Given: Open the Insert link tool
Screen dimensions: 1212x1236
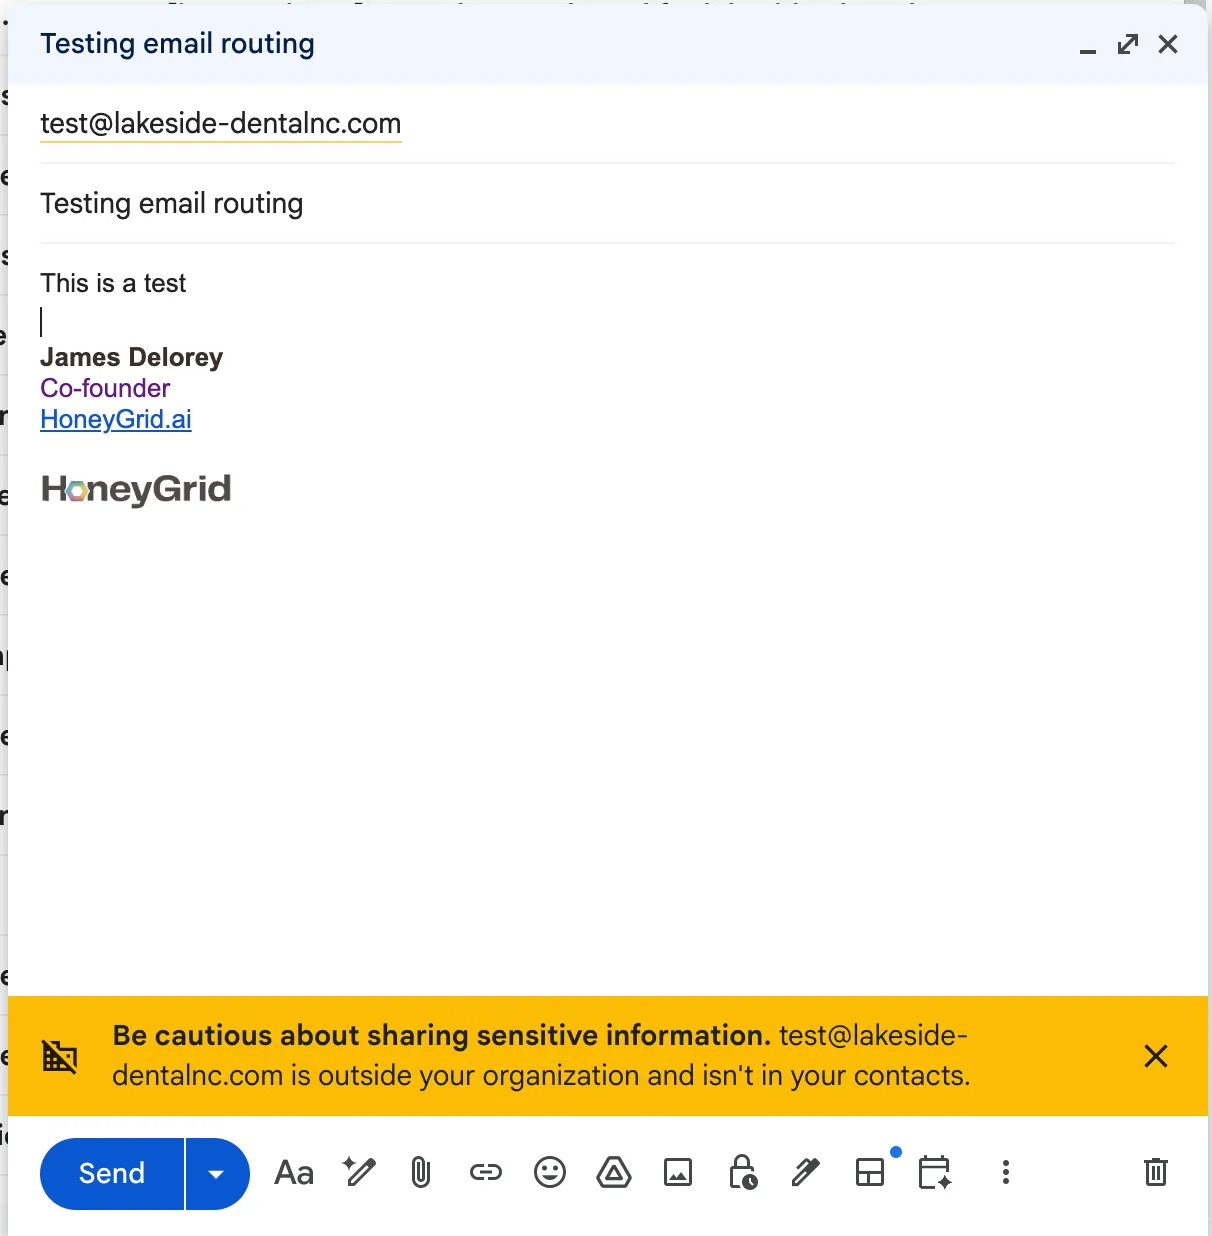Looking at the screenshot, I should [x=485, y=1173].
